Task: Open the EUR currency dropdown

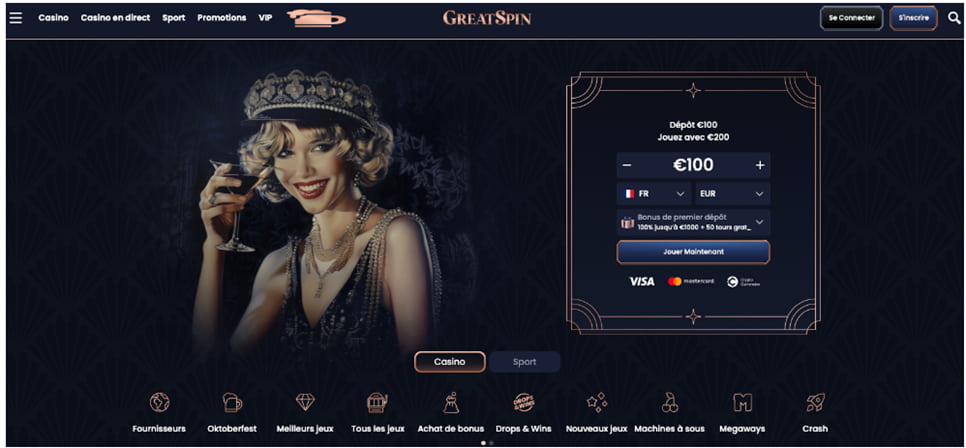Action: click(x=733, y=193)
